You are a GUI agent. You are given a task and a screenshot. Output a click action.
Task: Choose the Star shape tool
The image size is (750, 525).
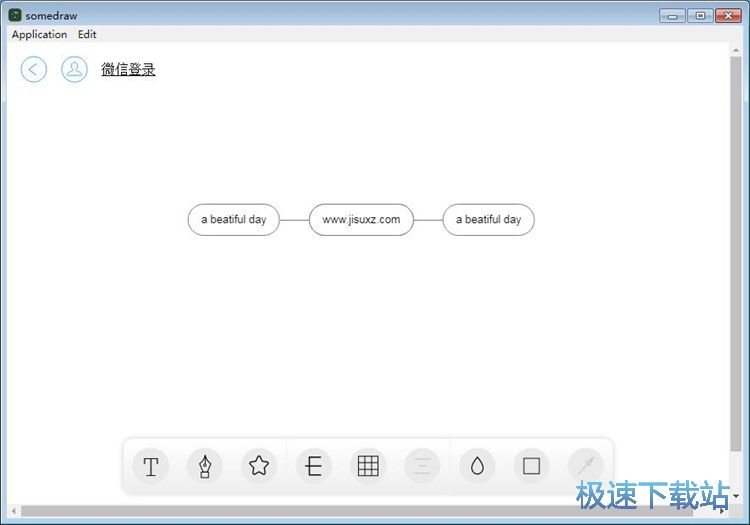click(259, 466)
